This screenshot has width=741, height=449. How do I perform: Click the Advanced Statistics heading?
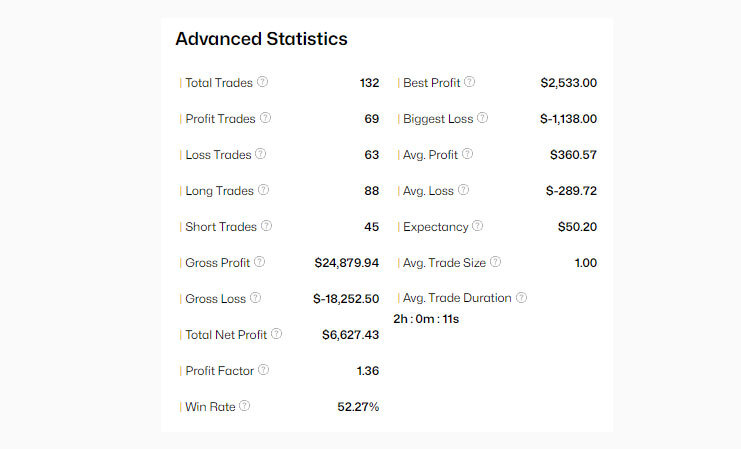tap(261, 39)
